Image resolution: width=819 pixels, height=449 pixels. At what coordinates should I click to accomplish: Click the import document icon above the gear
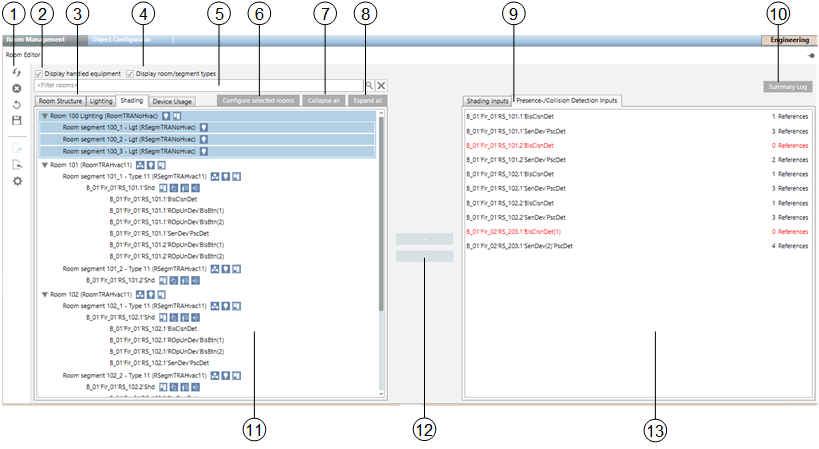(16, 165)
